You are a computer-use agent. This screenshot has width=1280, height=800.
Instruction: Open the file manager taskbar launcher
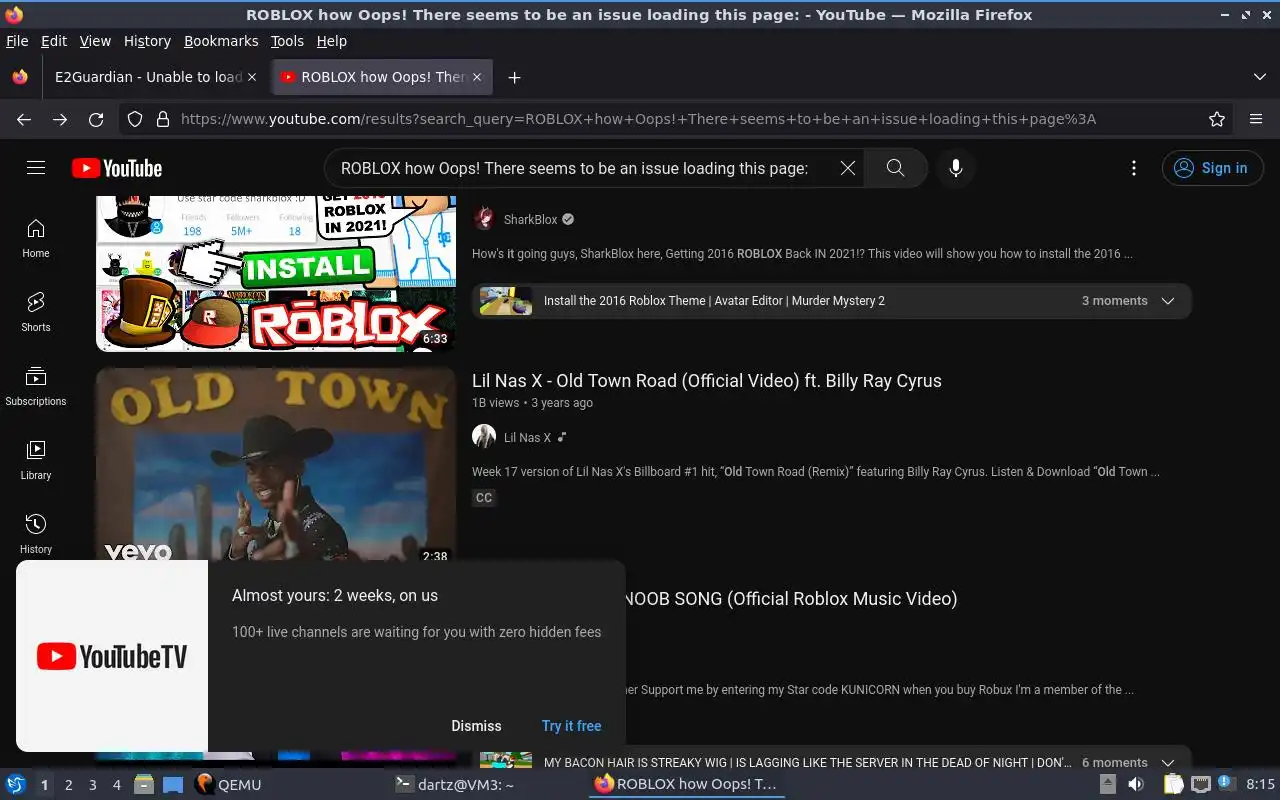[x=144, y=785]
